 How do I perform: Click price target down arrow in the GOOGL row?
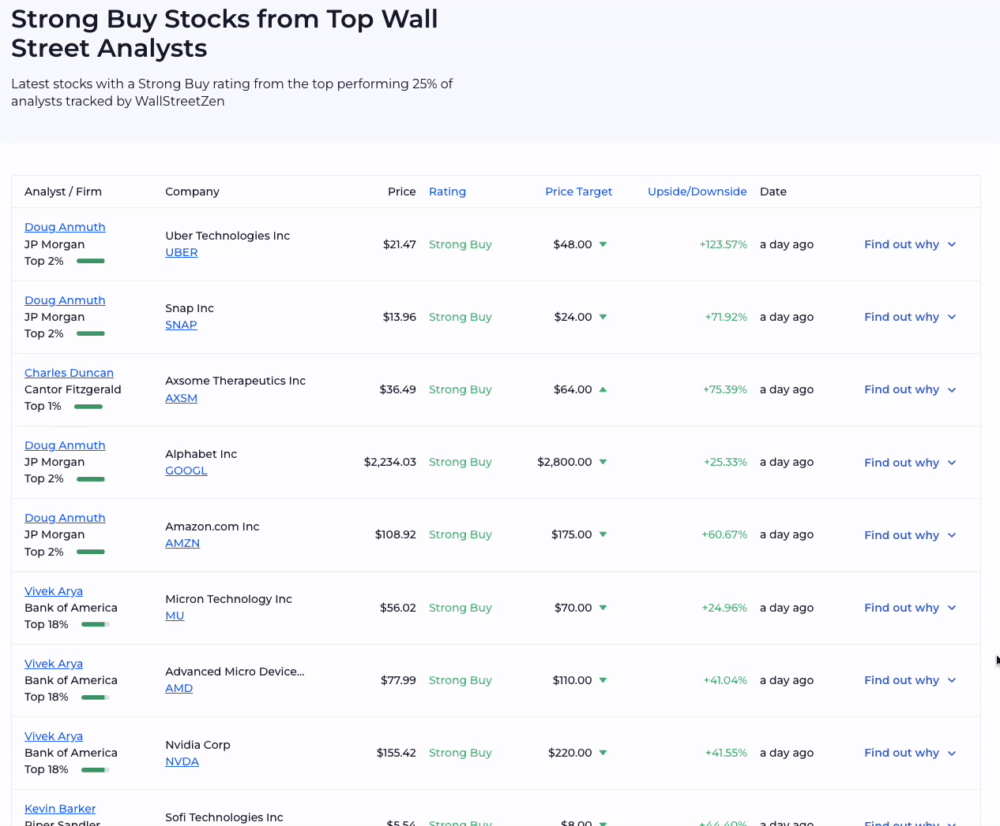[603, 462]
